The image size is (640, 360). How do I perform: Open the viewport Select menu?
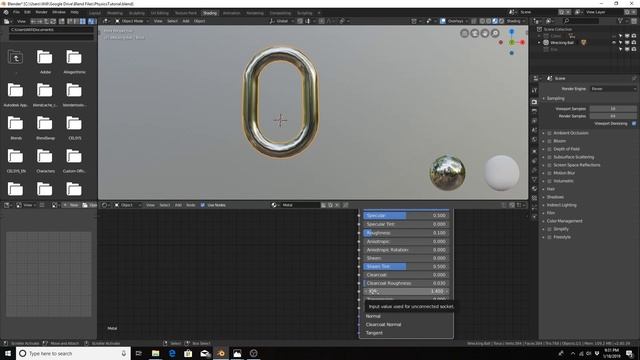tap(173, 21)
